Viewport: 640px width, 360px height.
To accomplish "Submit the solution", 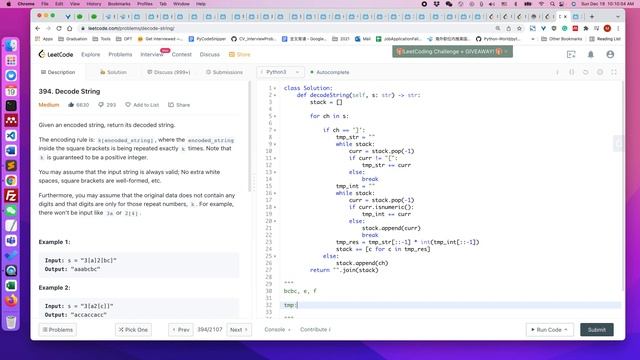I will coord(597,329).
